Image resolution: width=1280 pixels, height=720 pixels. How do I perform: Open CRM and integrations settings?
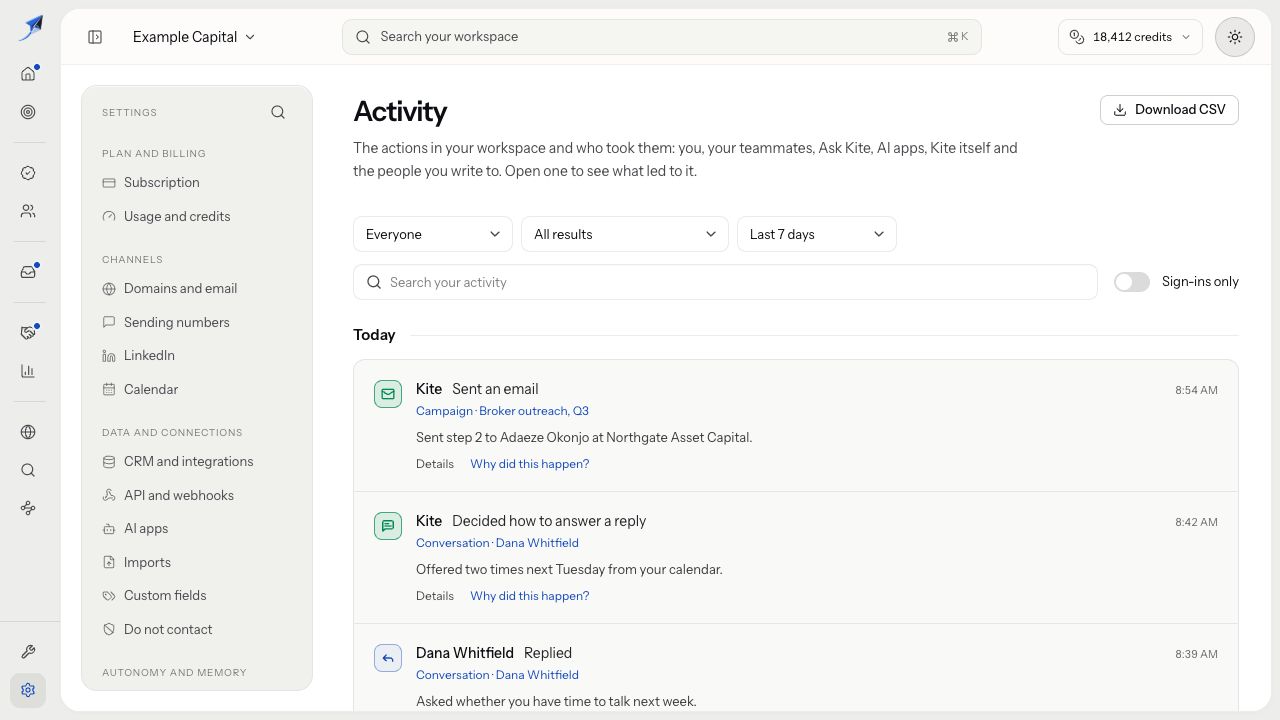(197, 462)
